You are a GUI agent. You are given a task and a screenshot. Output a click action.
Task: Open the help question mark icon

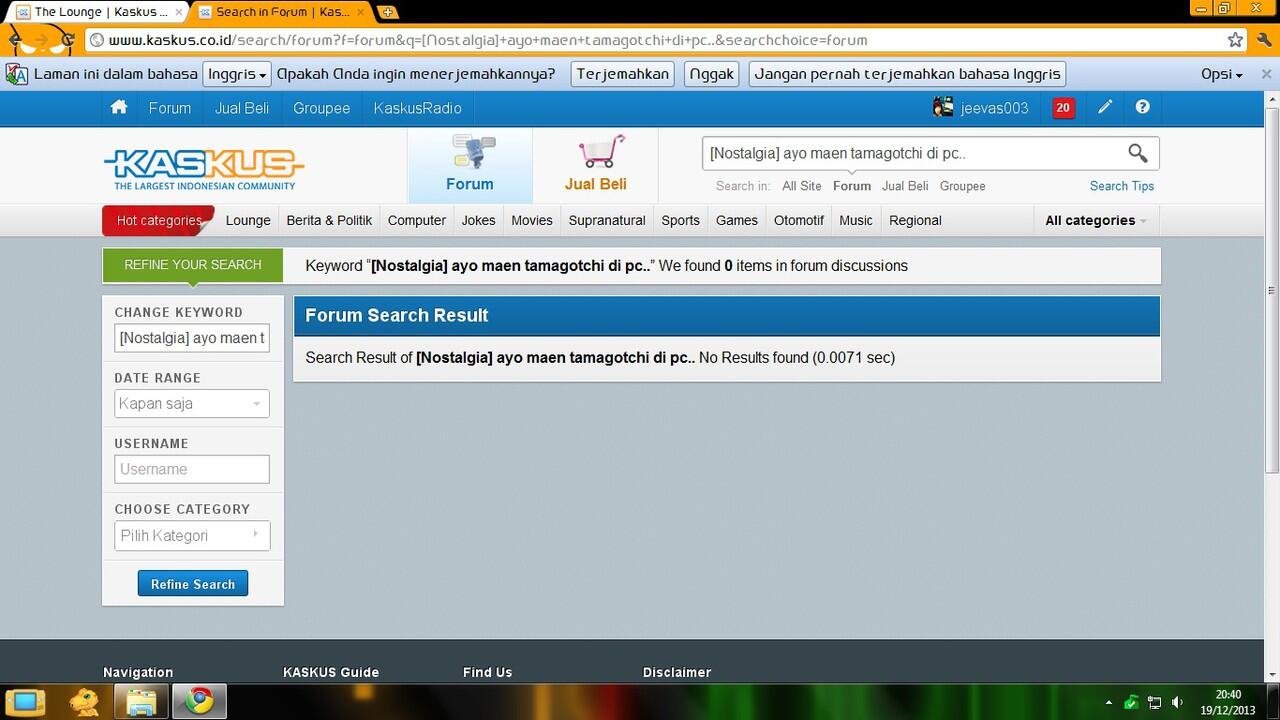click(x=1143, y=107)
